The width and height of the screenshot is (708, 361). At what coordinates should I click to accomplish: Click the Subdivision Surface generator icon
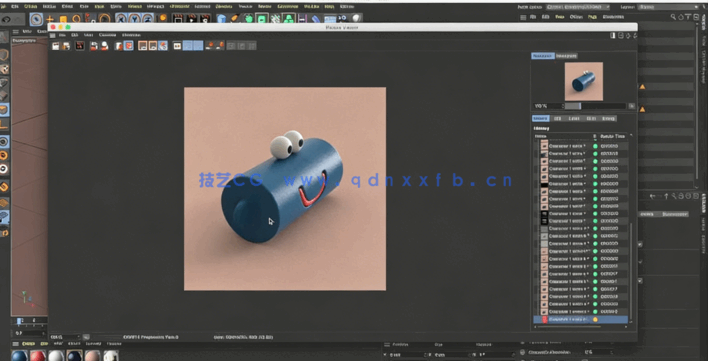[x=248, y=19]
